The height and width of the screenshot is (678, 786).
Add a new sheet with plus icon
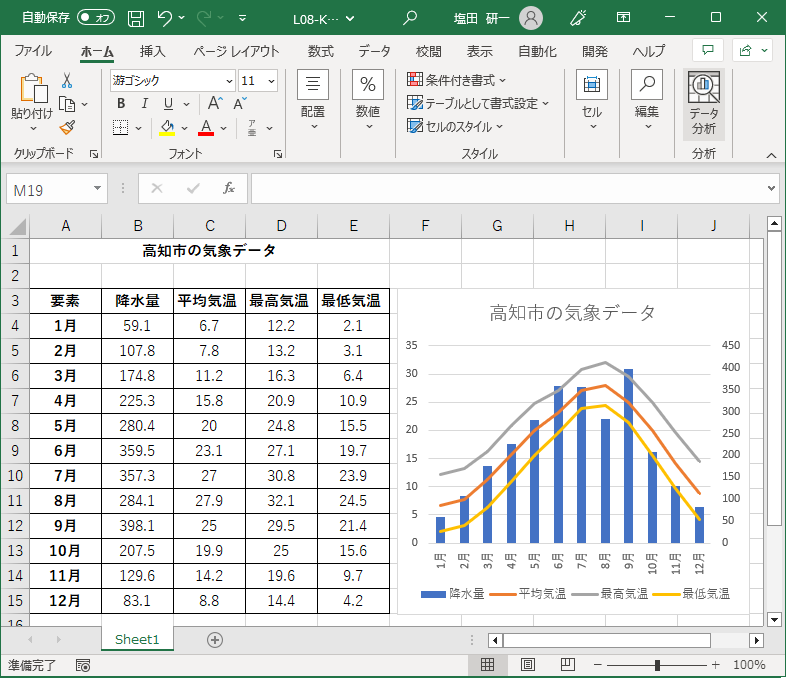(214, 639)
